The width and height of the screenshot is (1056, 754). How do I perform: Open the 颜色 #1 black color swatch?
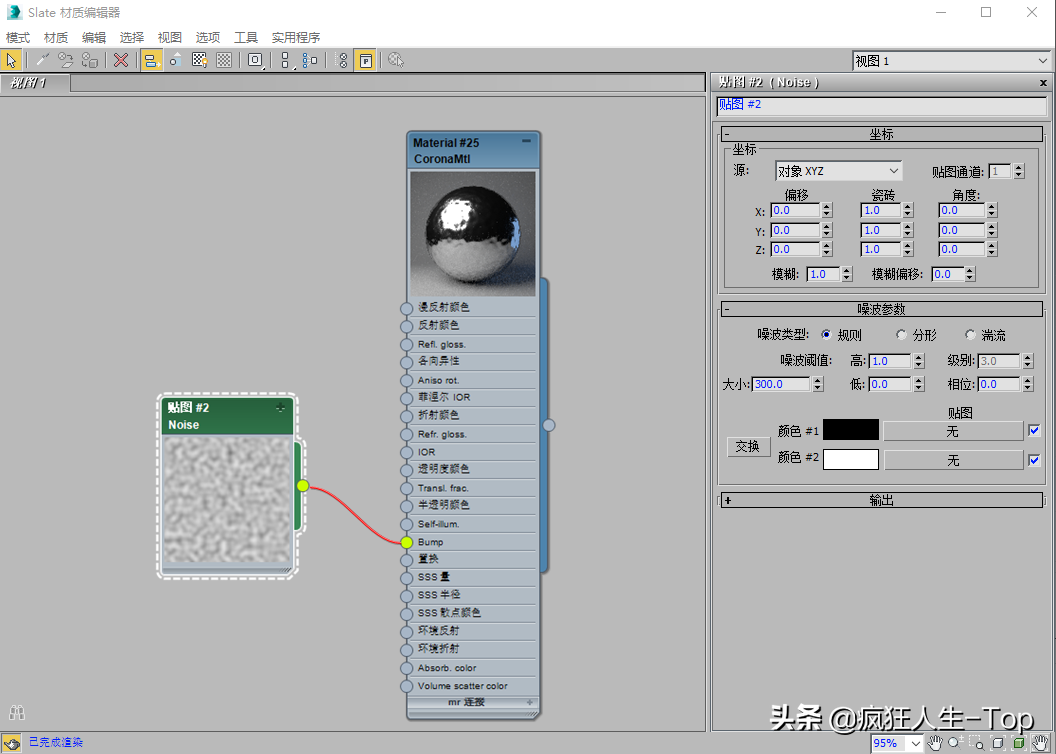coord(851,430)
